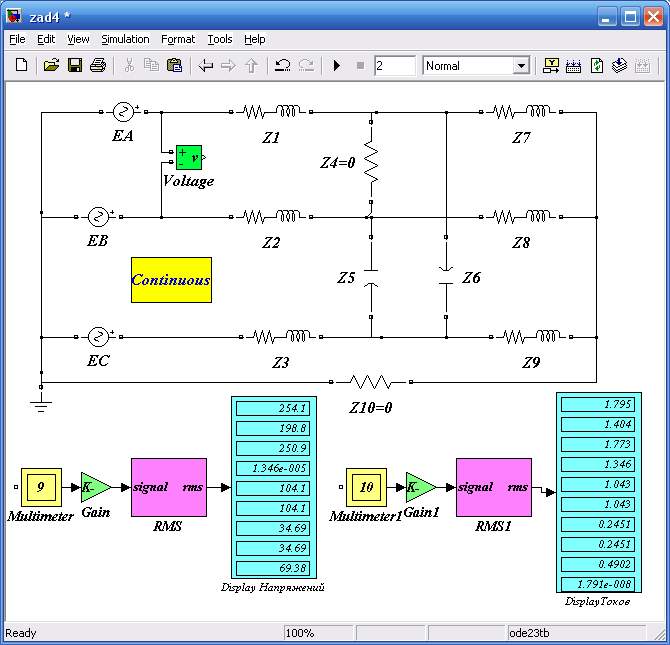Open the Library Browser toolbar icon

point(551,65)
